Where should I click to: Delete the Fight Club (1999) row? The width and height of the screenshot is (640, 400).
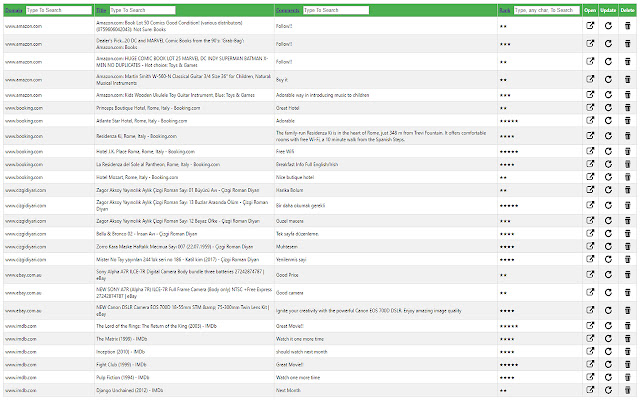pyautogui.click(x=628, y=364)
